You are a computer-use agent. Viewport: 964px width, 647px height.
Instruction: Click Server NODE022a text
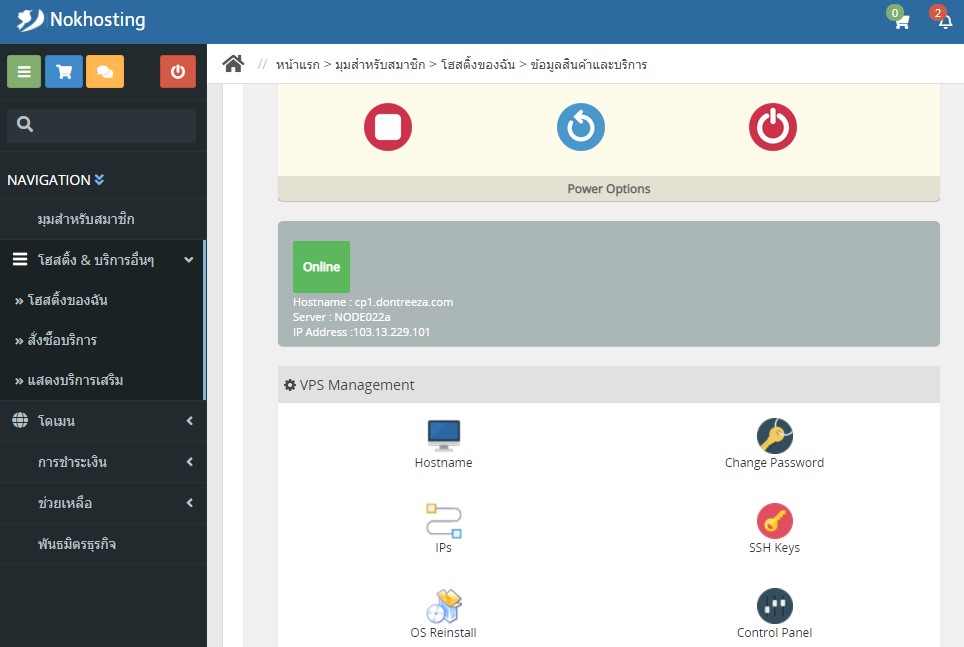pos(342,317)
